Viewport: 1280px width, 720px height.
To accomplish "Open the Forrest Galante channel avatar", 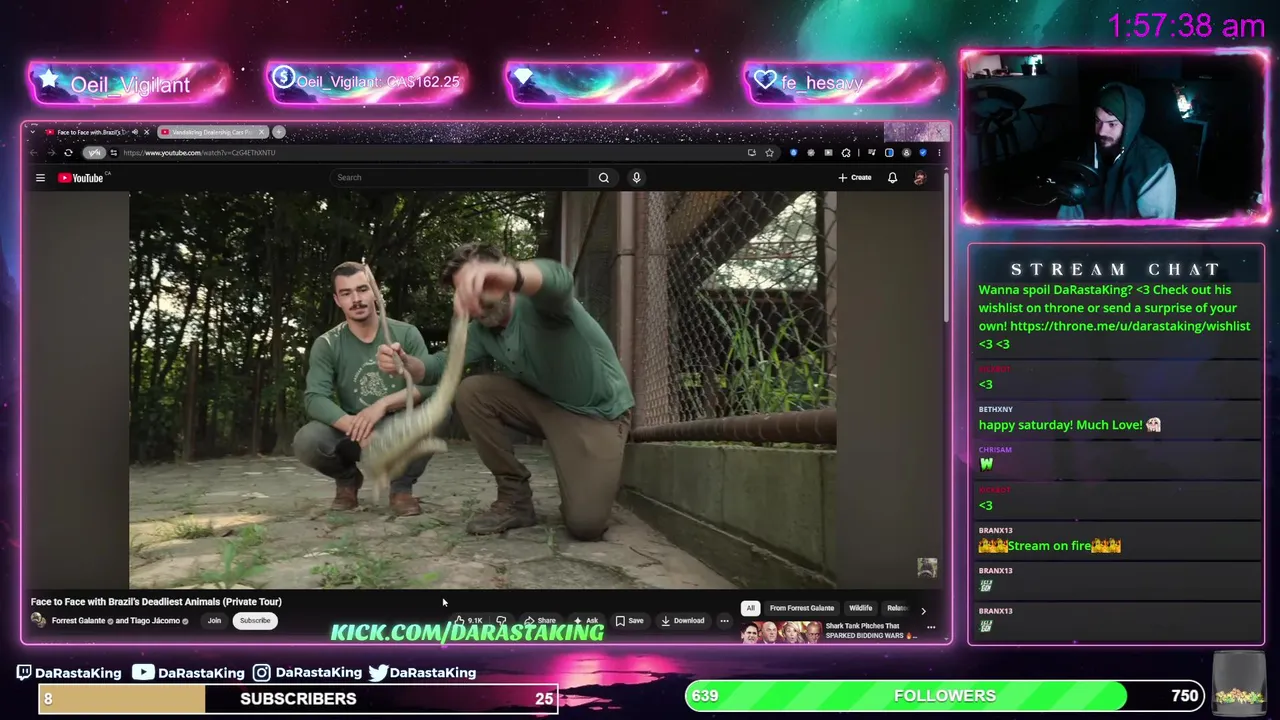I will (x=39, y=620).
